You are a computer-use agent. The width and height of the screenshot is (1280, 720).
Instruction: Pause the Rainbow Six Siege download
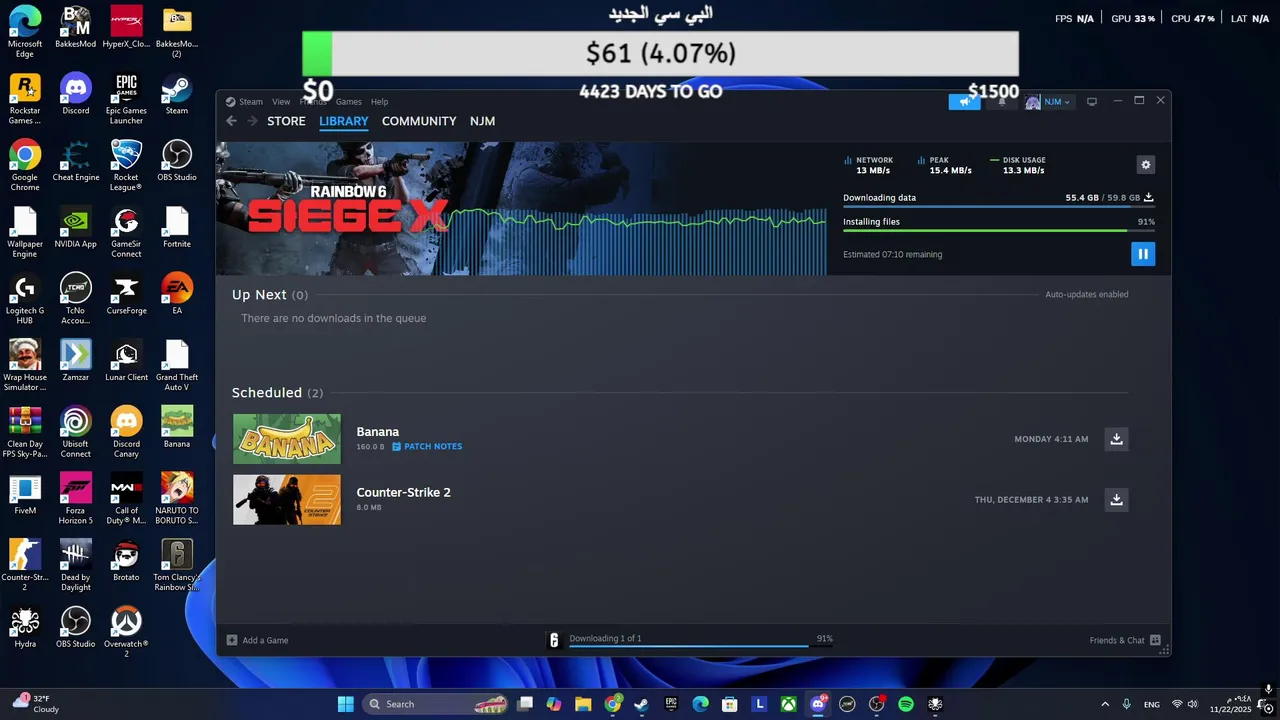pyautogui.click(x=1143, y=254)
